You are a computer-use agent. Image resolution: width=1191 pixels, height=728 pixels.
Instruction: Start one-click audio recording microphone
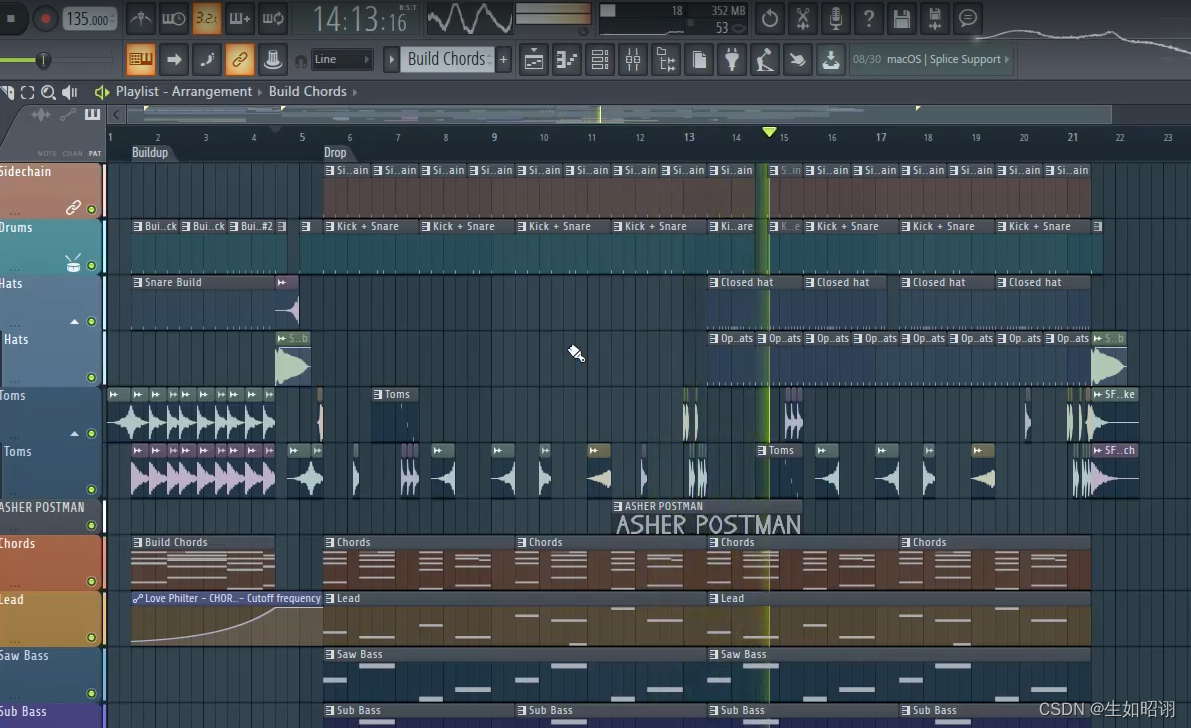click(836, 18)
